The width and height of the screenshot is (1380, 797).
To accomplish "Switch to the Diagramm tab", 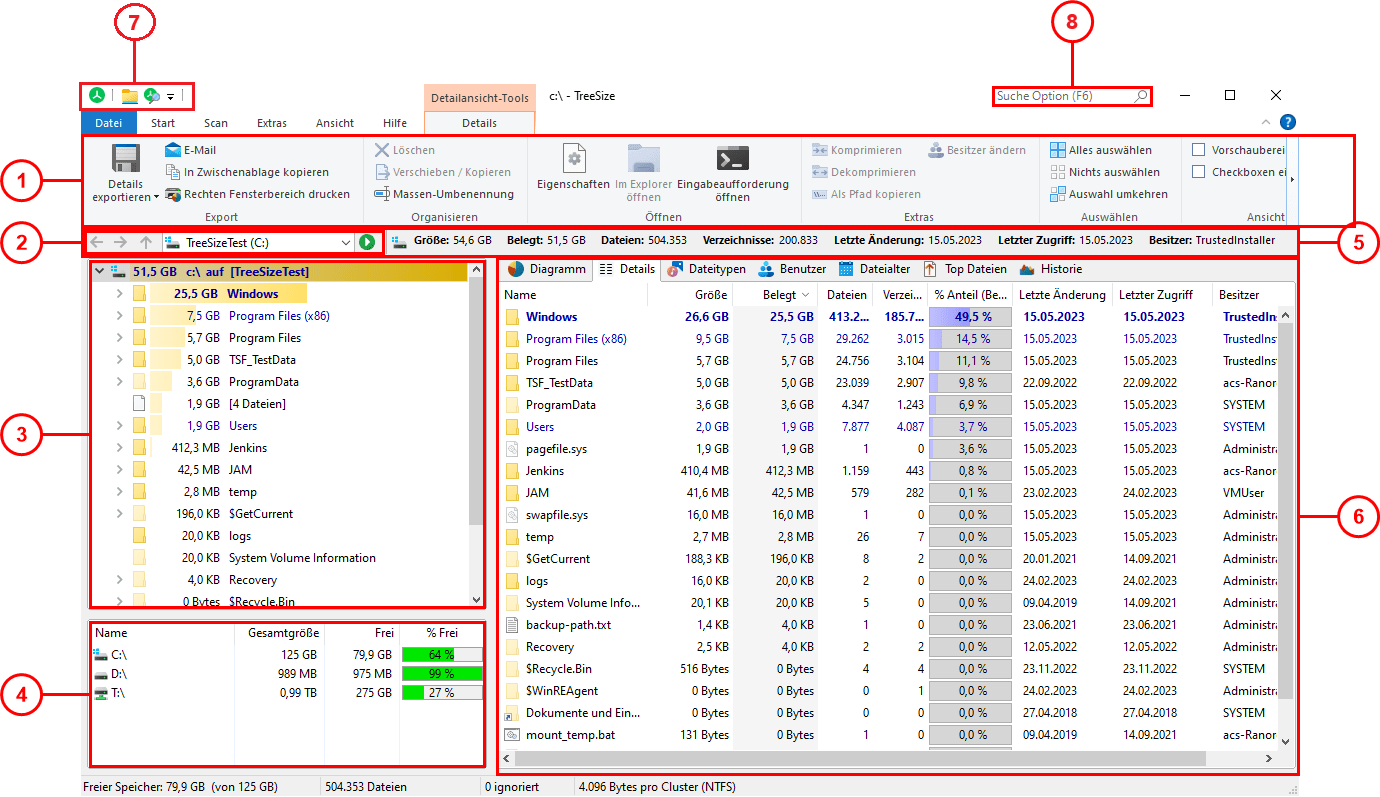I will pyautogui.click(x=547, y=269).
